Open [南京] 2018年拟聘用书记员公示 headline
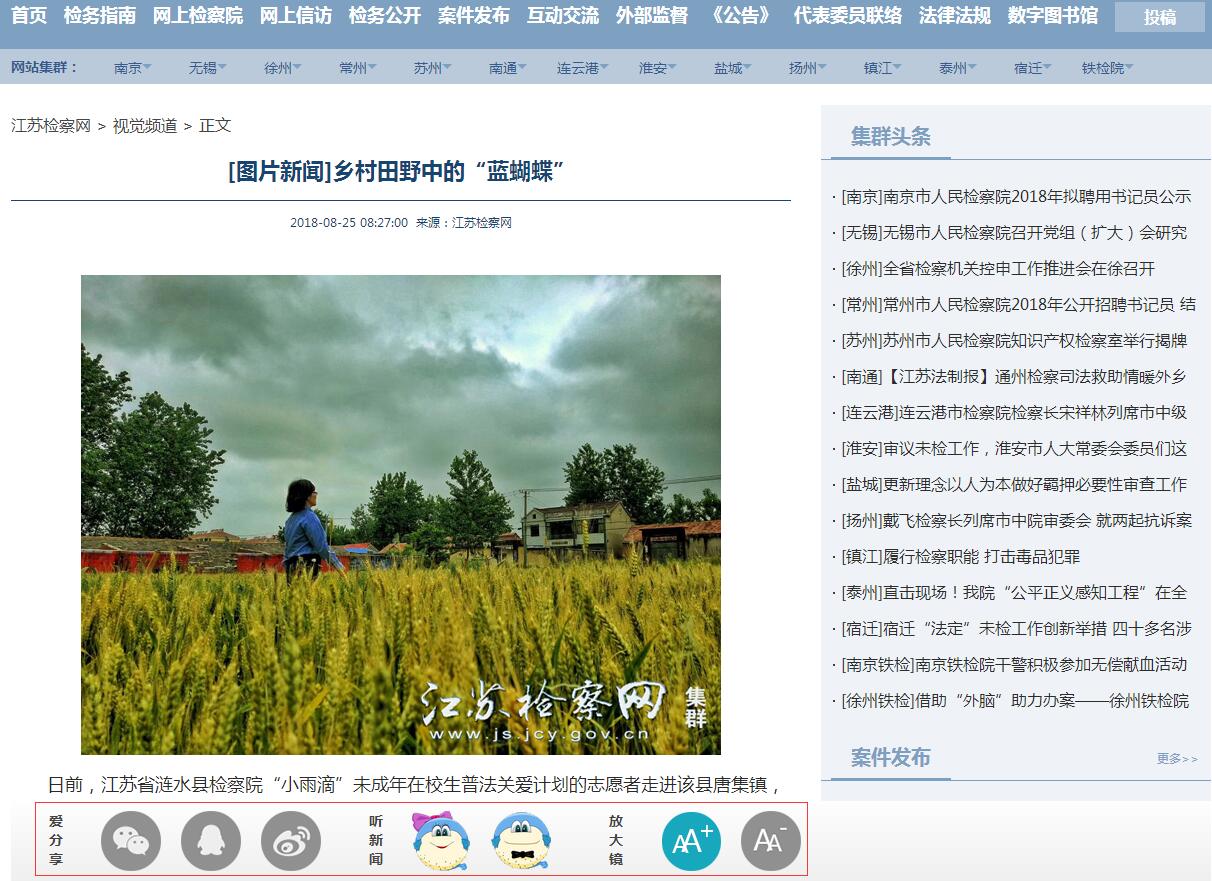This screenshot has width=1212, height=881. pyautogui.click(x=1016, y=197)
